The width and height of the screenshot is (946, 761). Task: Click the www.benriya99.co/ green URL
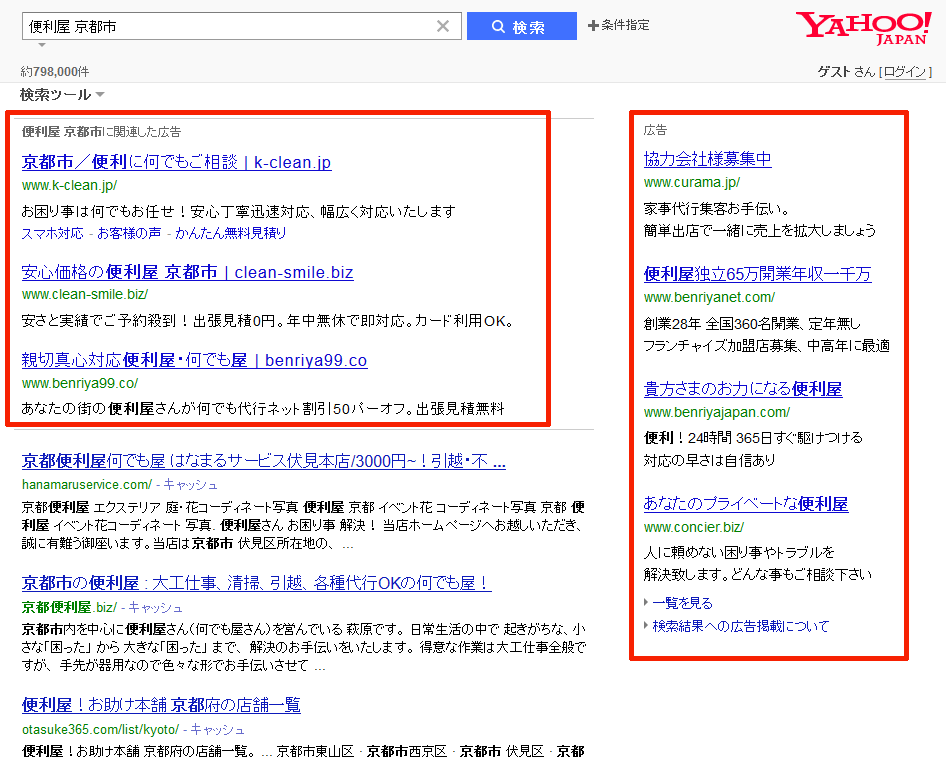pos(80,383)
